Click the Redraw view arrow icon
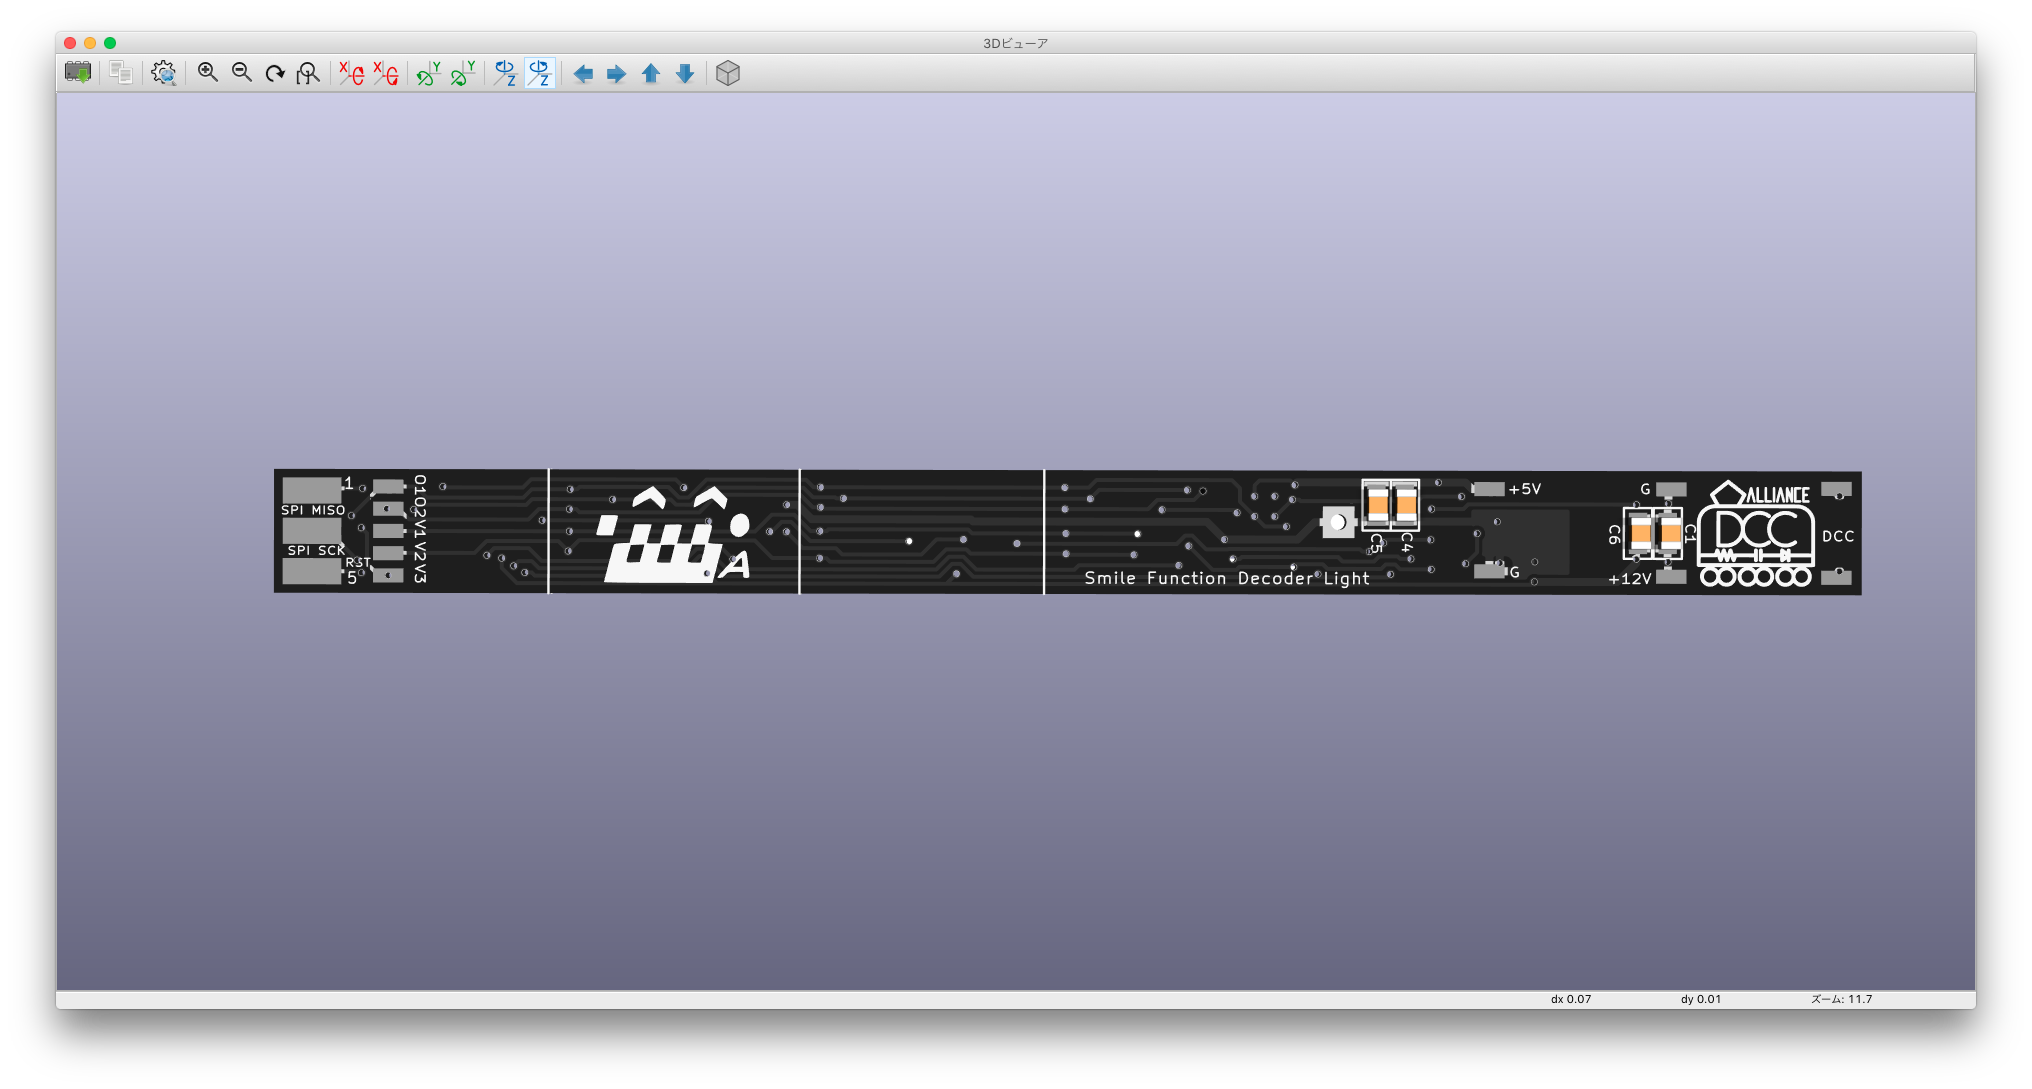2032x1089 pixels. [x=275, y=73]
